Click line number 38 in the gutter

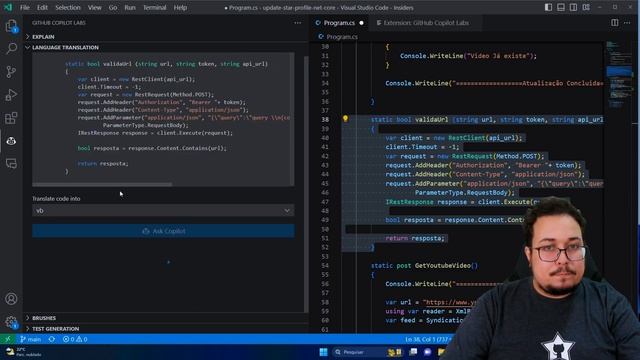coord(325,120)
